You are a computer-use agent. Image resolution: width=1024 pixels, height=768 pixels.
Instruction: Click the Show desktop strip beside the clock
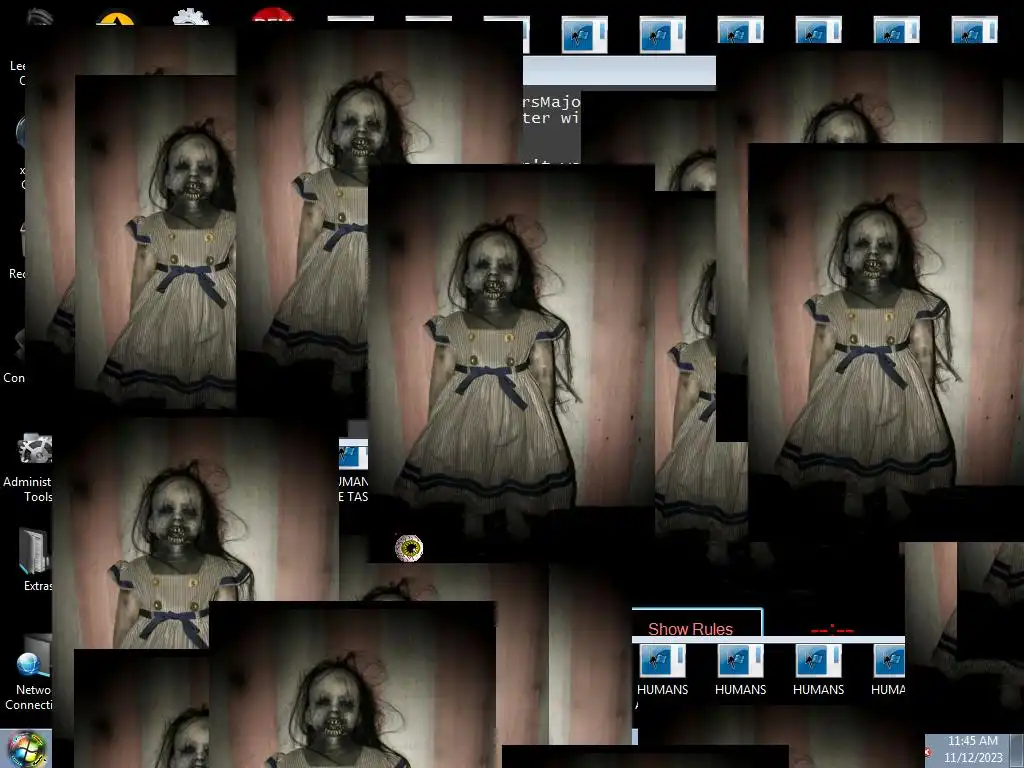[1016, 750]
